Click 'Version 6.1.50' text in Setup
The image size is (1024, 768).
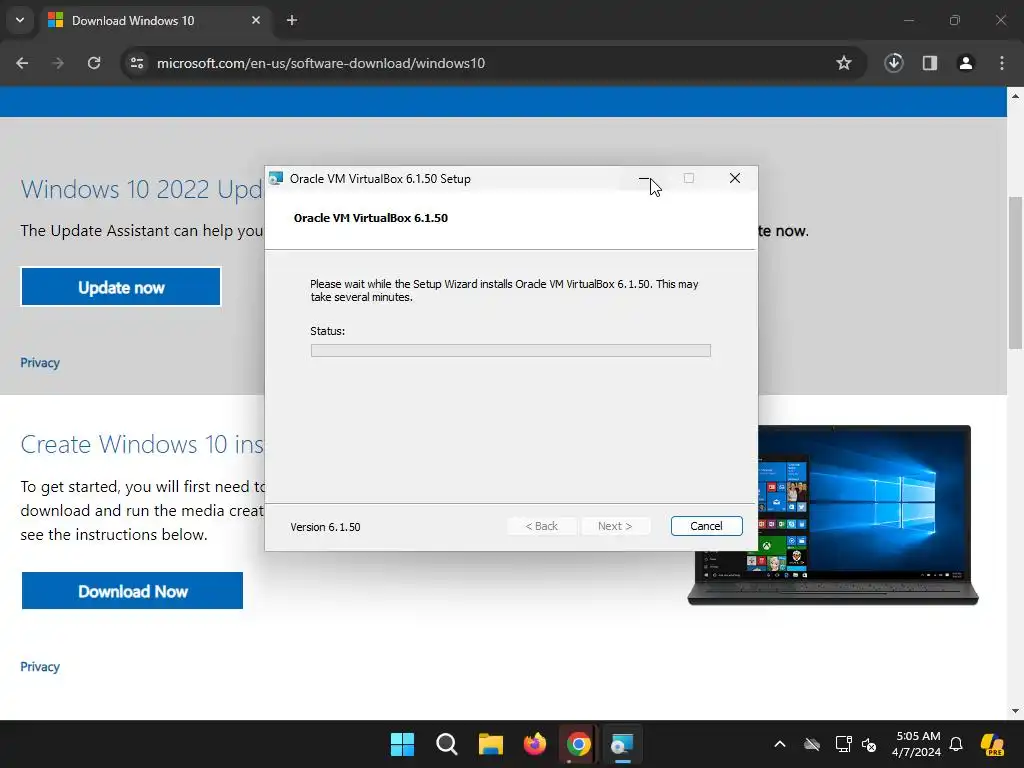click(x=325, y=527)
